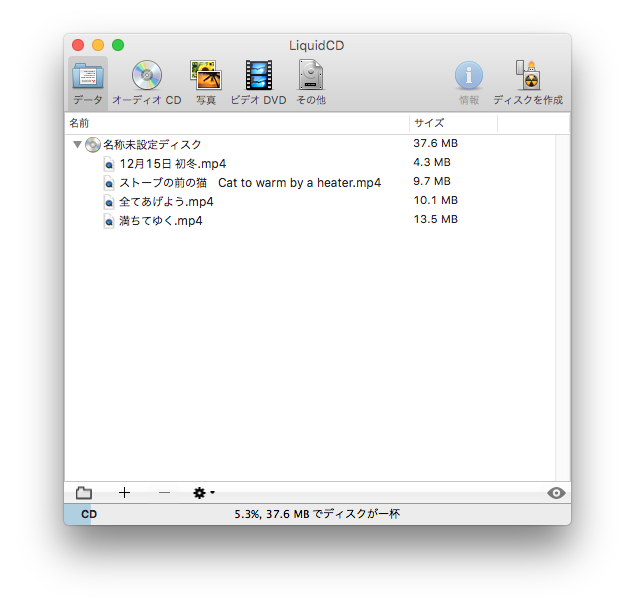Sort by サイズ column header

452,123
